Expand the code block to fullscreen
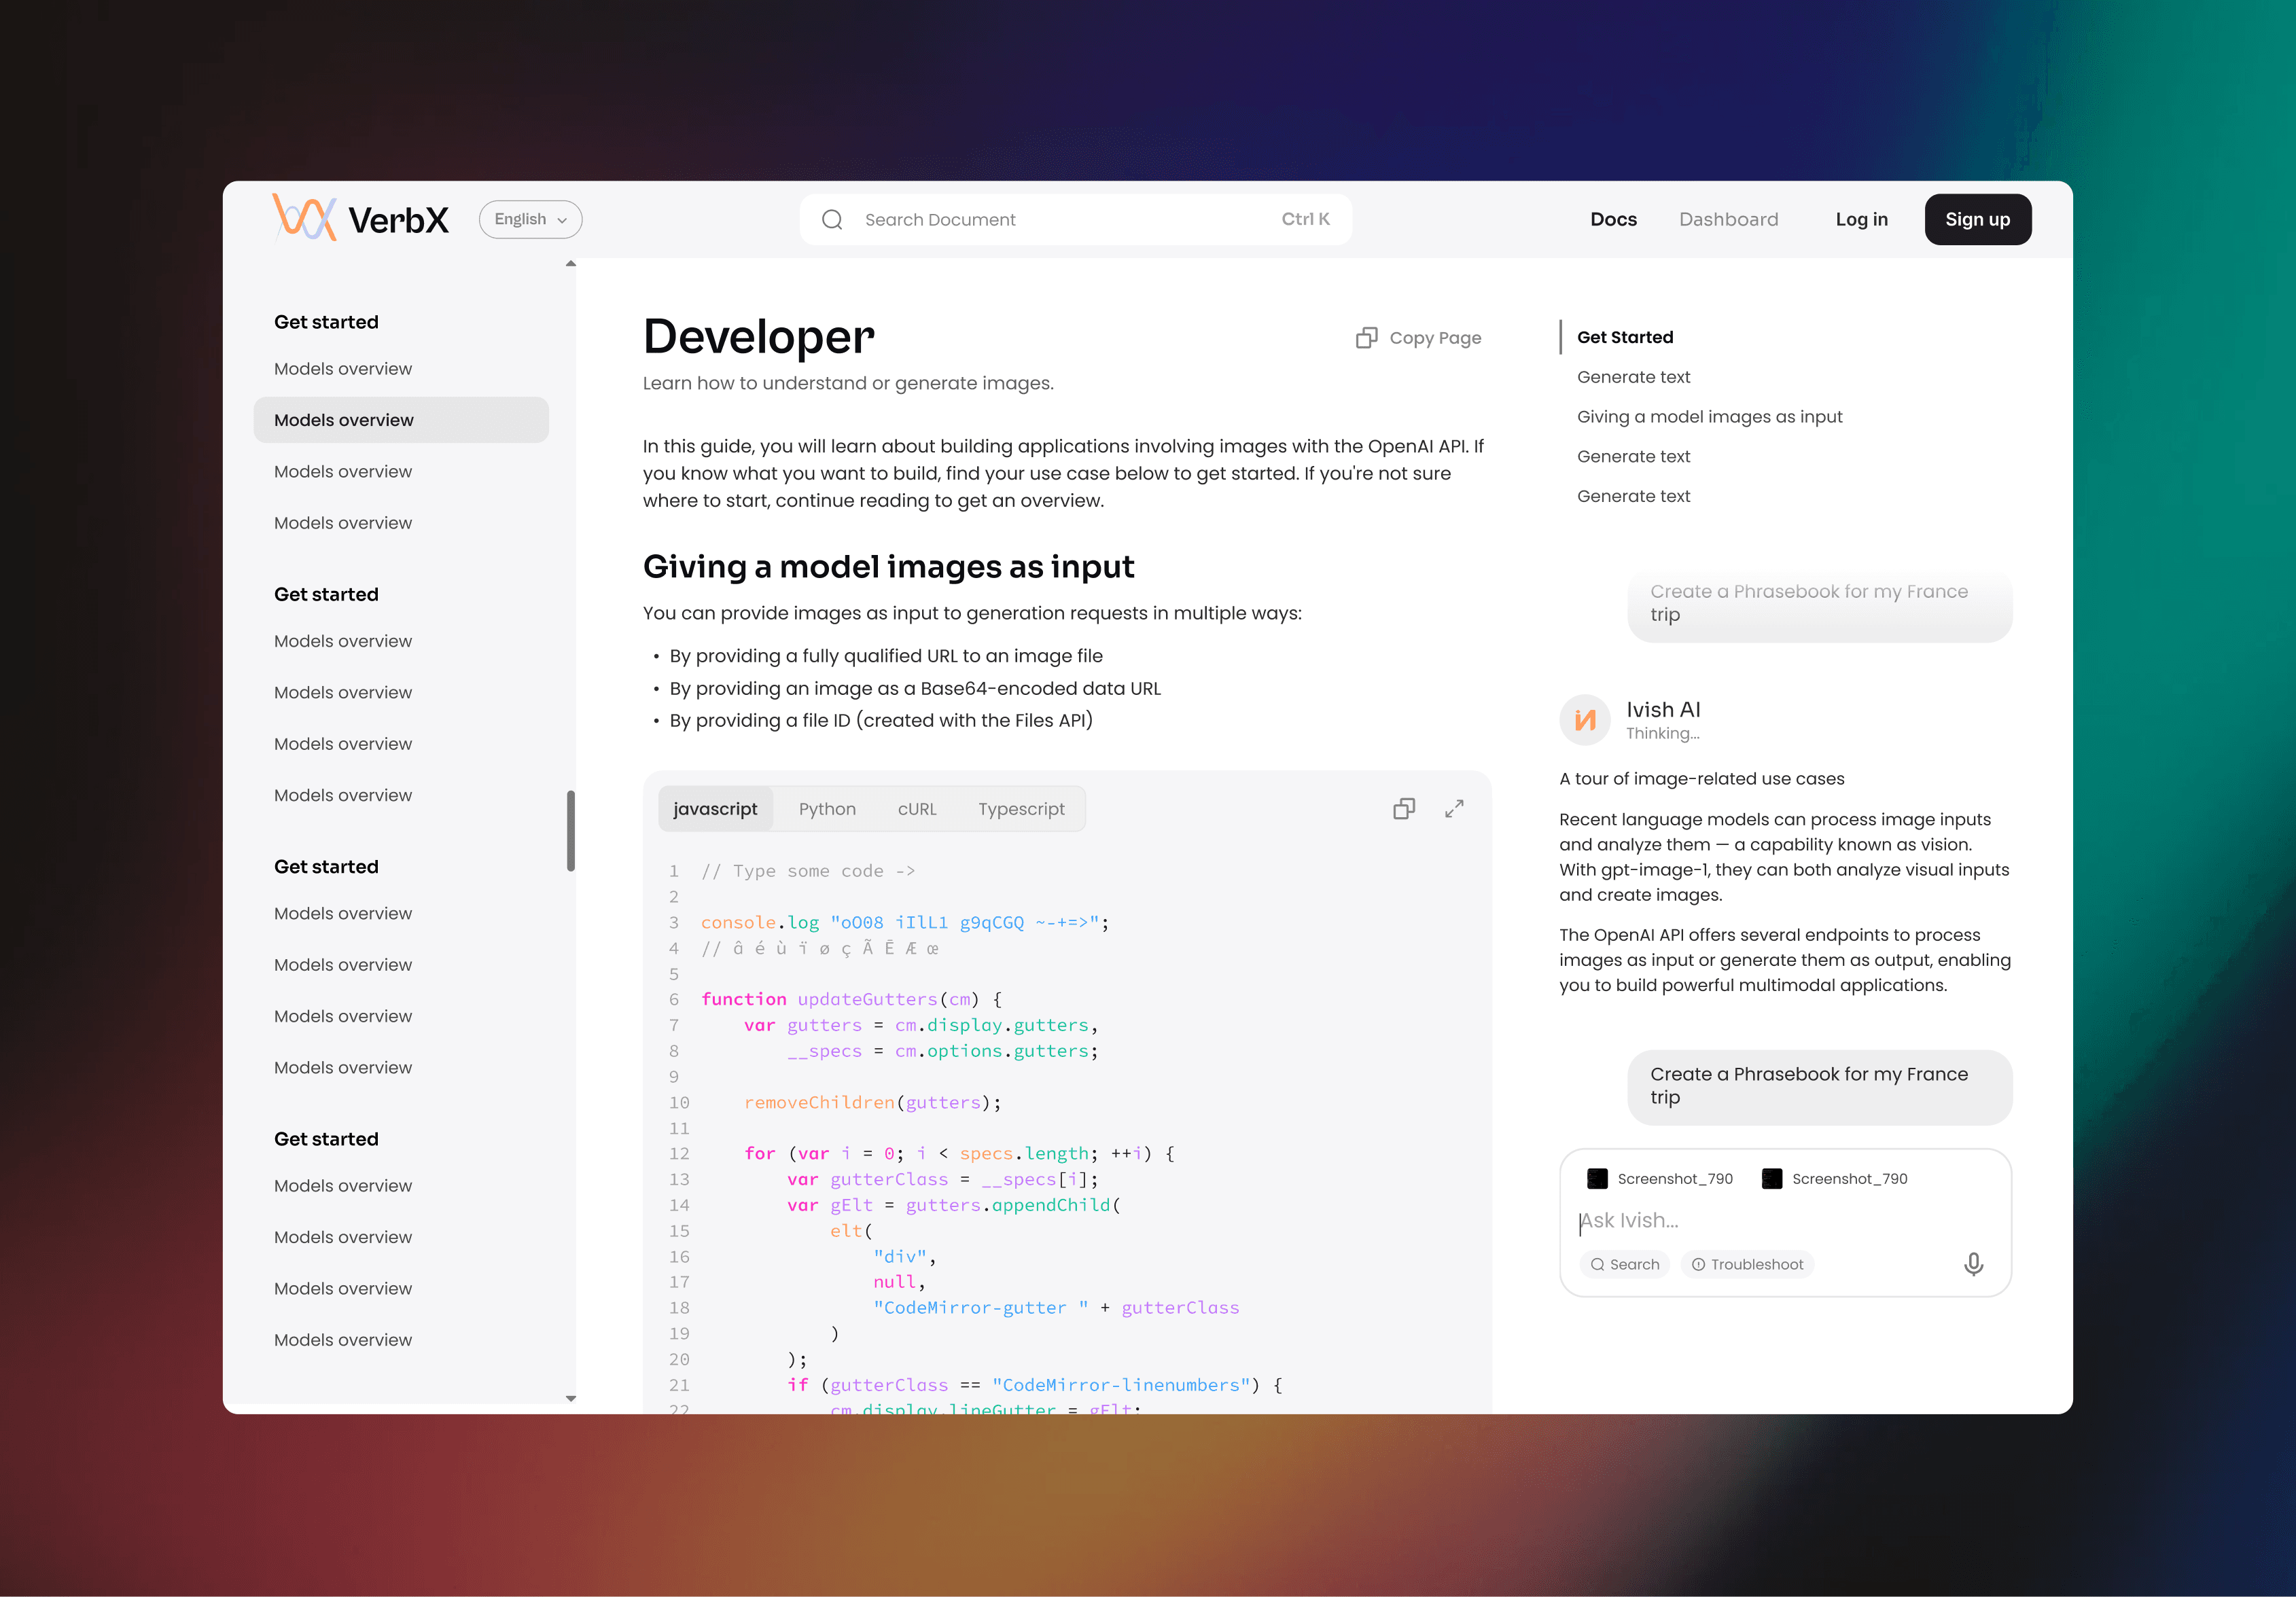2296x1597 pixels. (x=1454, y=809)
